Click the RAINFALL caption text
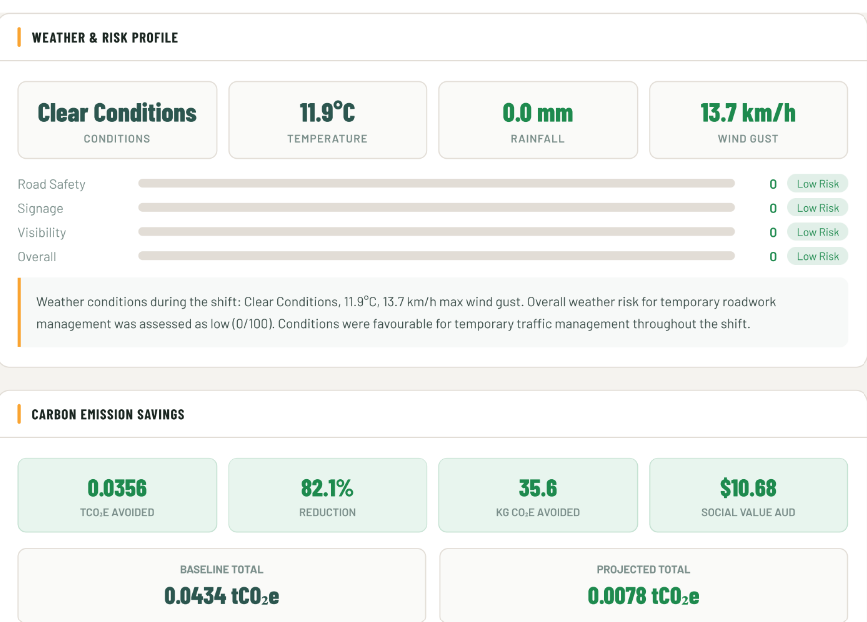The height and width of the screenshot is (622, 867). click(x=537, y=139)
